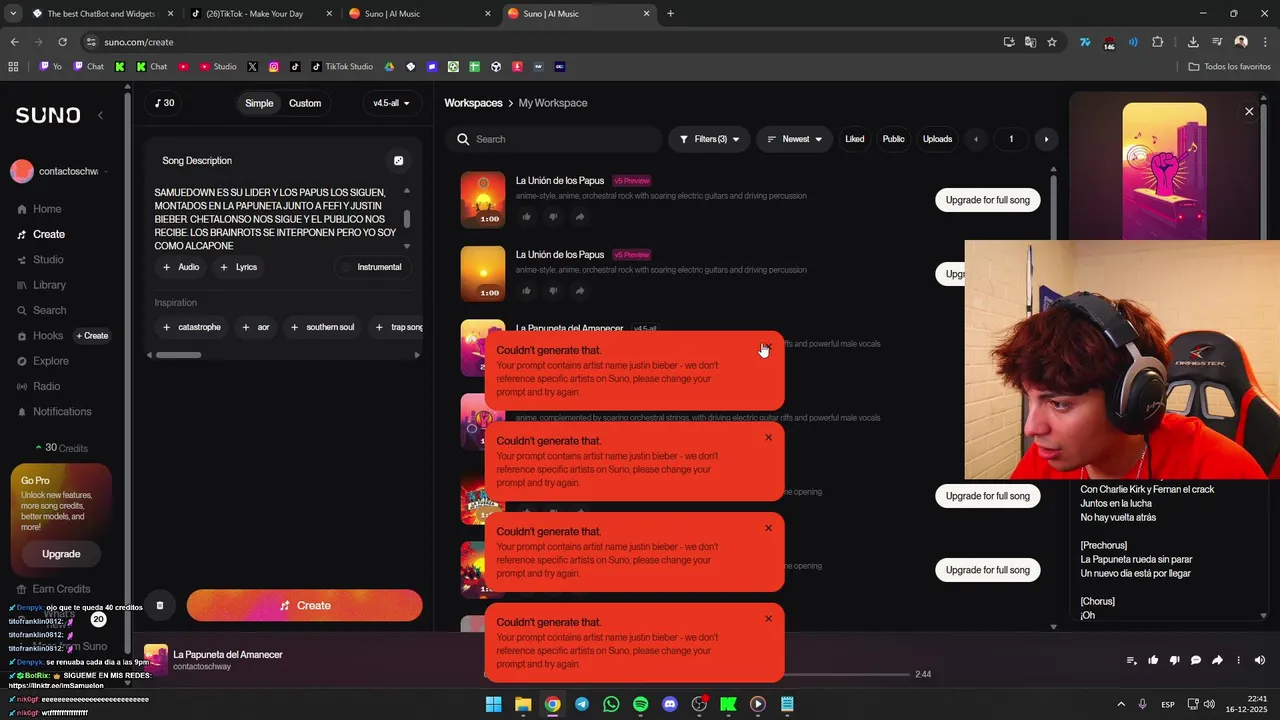
Task: Open first La Unión de los Papus thumbnail
Action: (x=483, y=200)
